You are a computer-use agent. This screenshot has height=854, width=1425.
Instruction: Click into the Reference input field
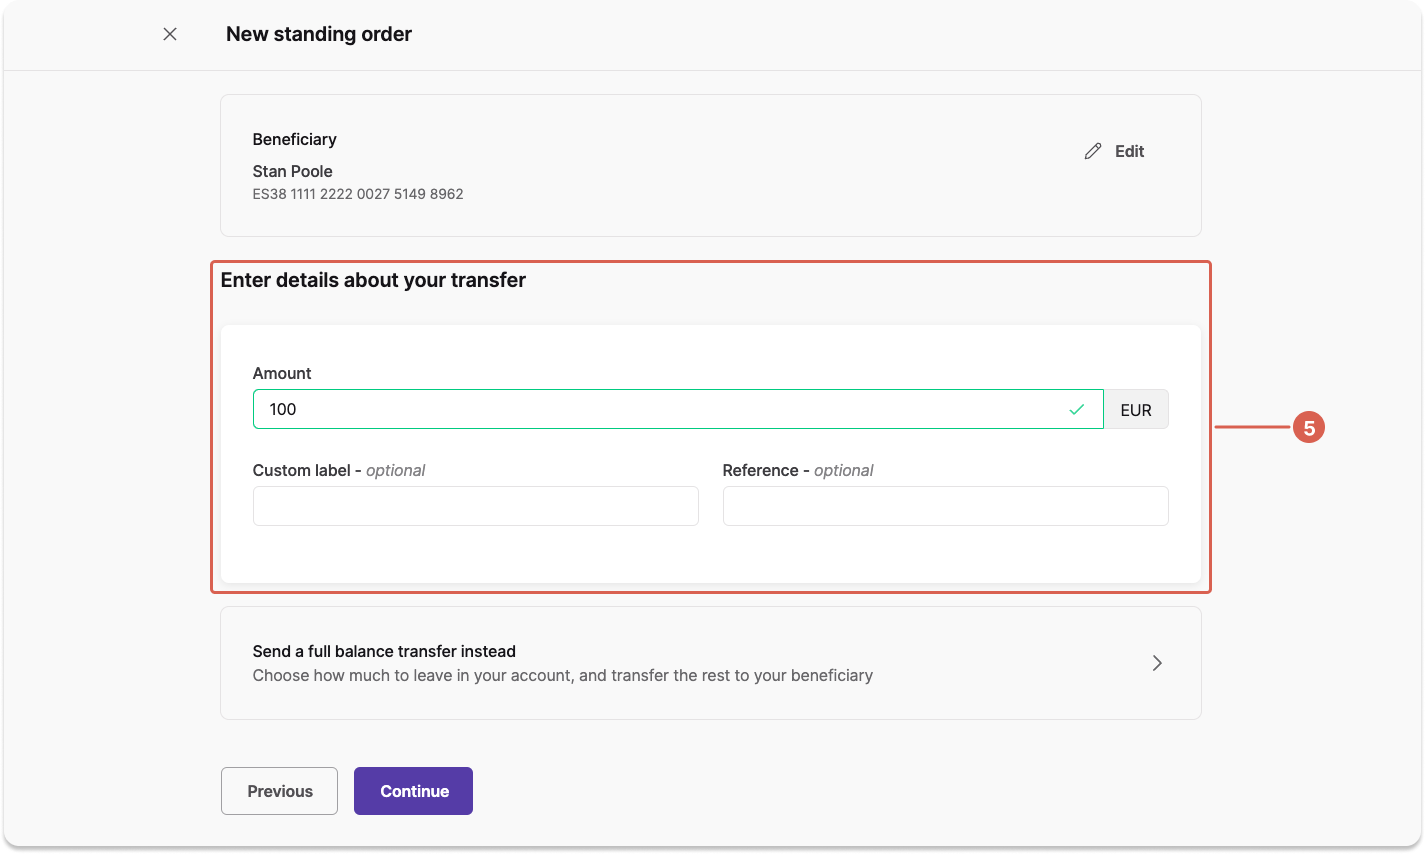(x=945, y=506)
